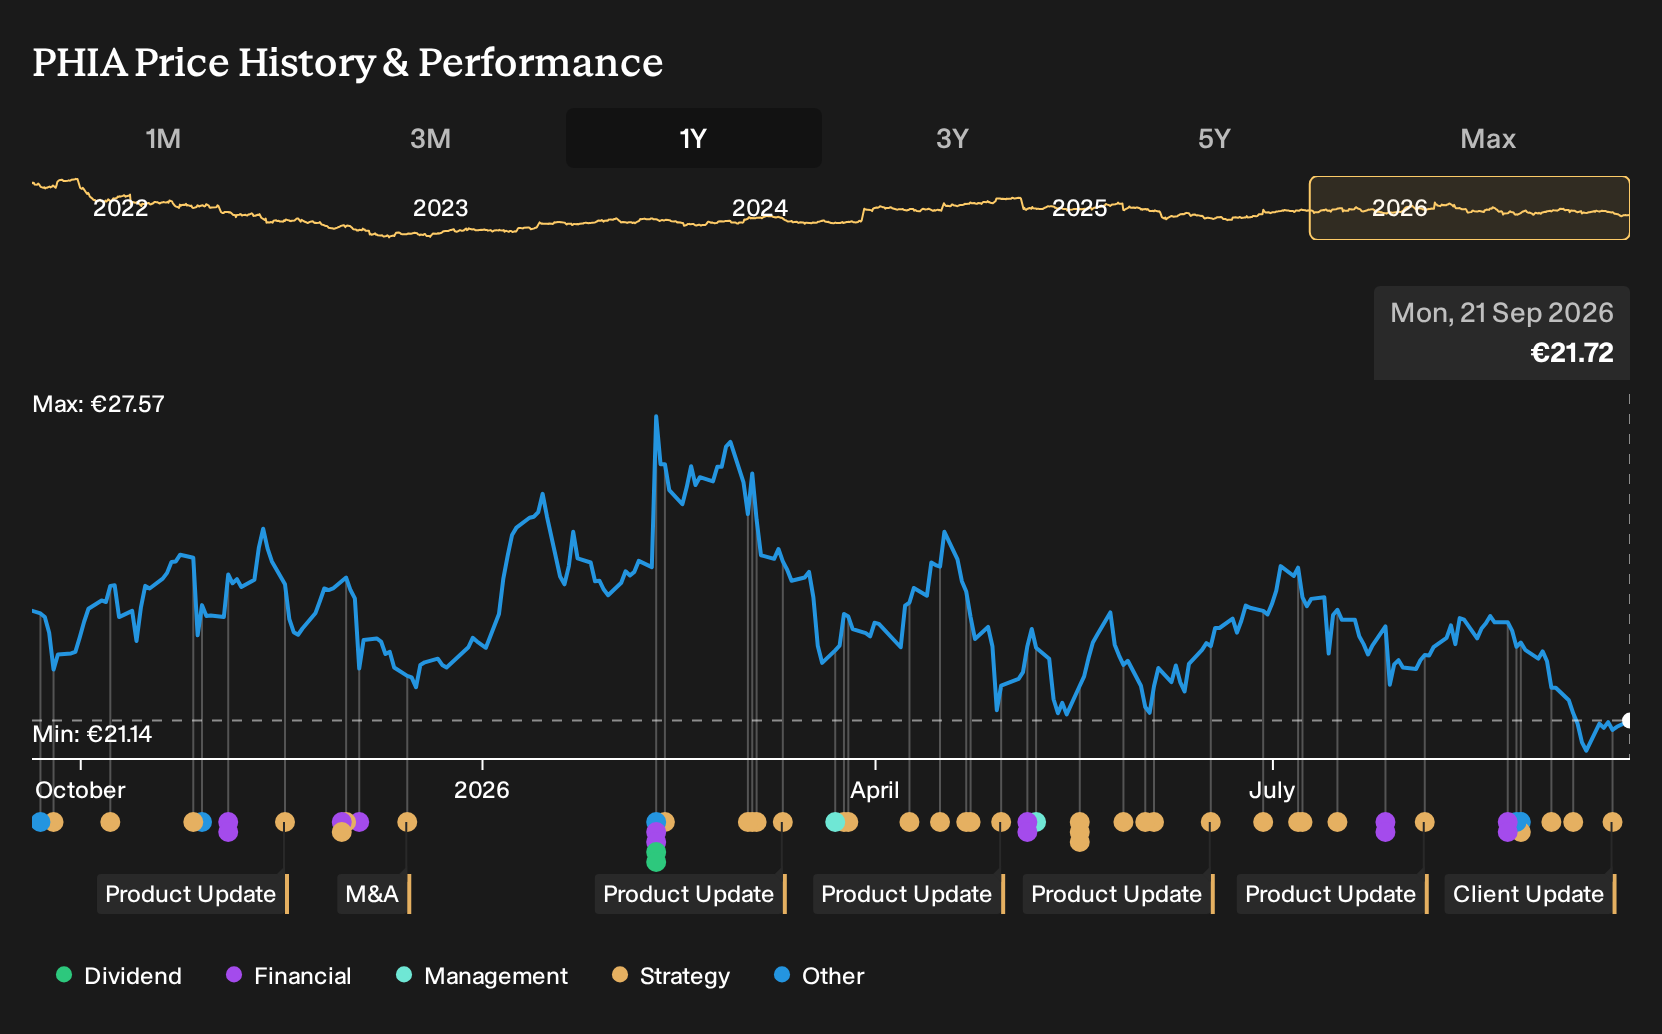Screen dimensions: 1662x1034
Task: Click the stack of three Strategy dots
Action: [x=1079, y=831]
